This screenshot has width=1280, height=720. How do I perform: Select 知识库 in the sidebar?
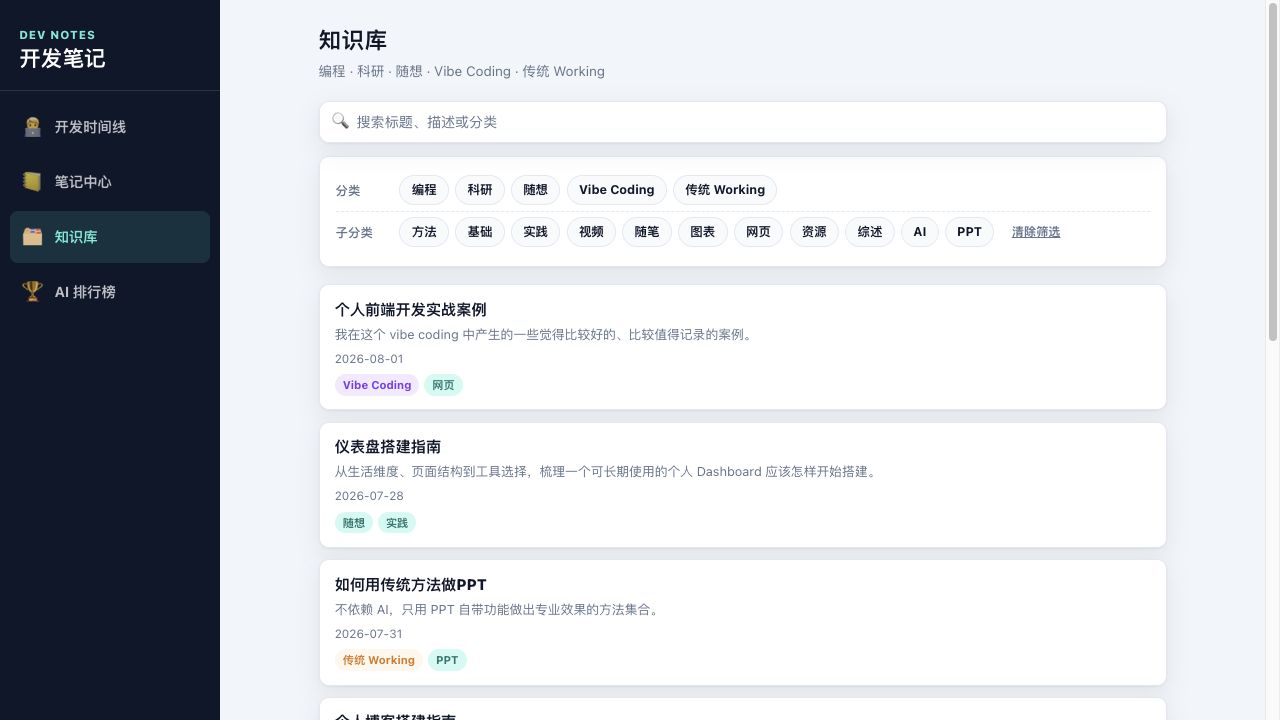coord(110,237)
